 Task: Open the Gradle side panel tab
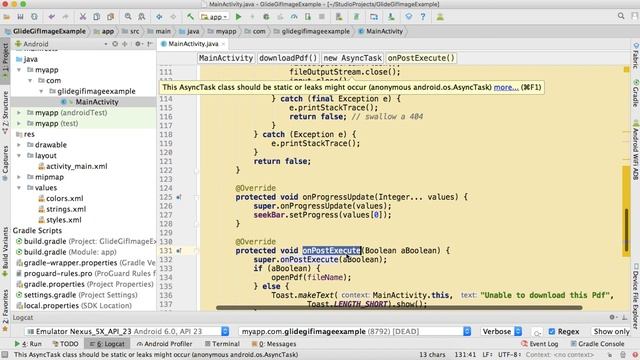pos(636,93)
